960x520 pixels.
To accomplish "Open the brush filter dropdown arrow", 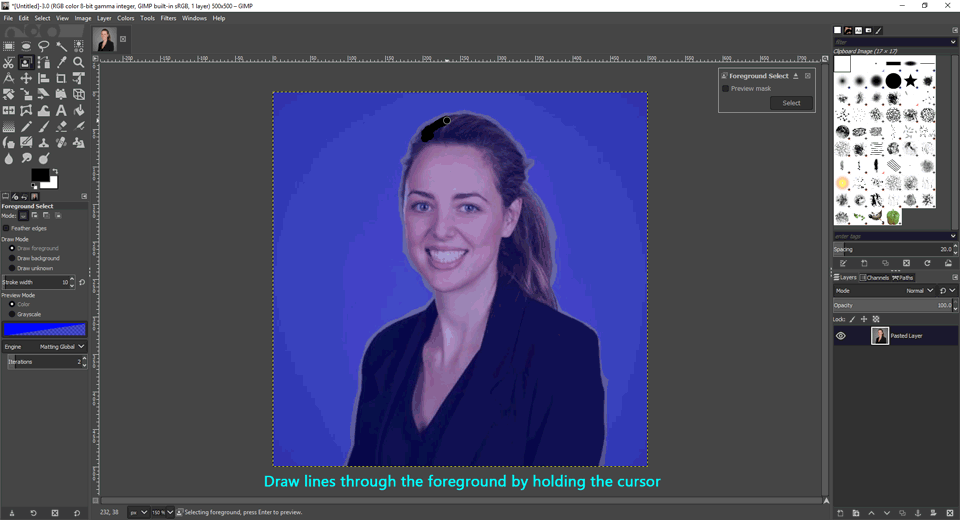I will pos(953,42).
